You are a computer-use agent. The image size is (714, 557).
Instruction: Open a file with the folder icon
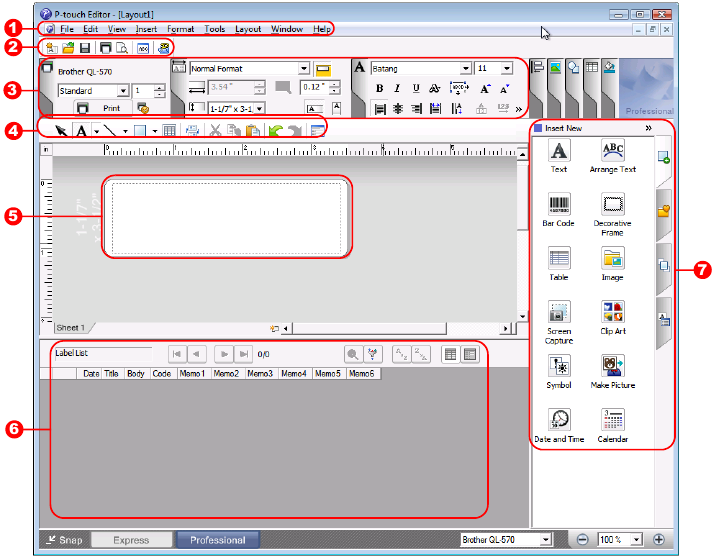68,48
